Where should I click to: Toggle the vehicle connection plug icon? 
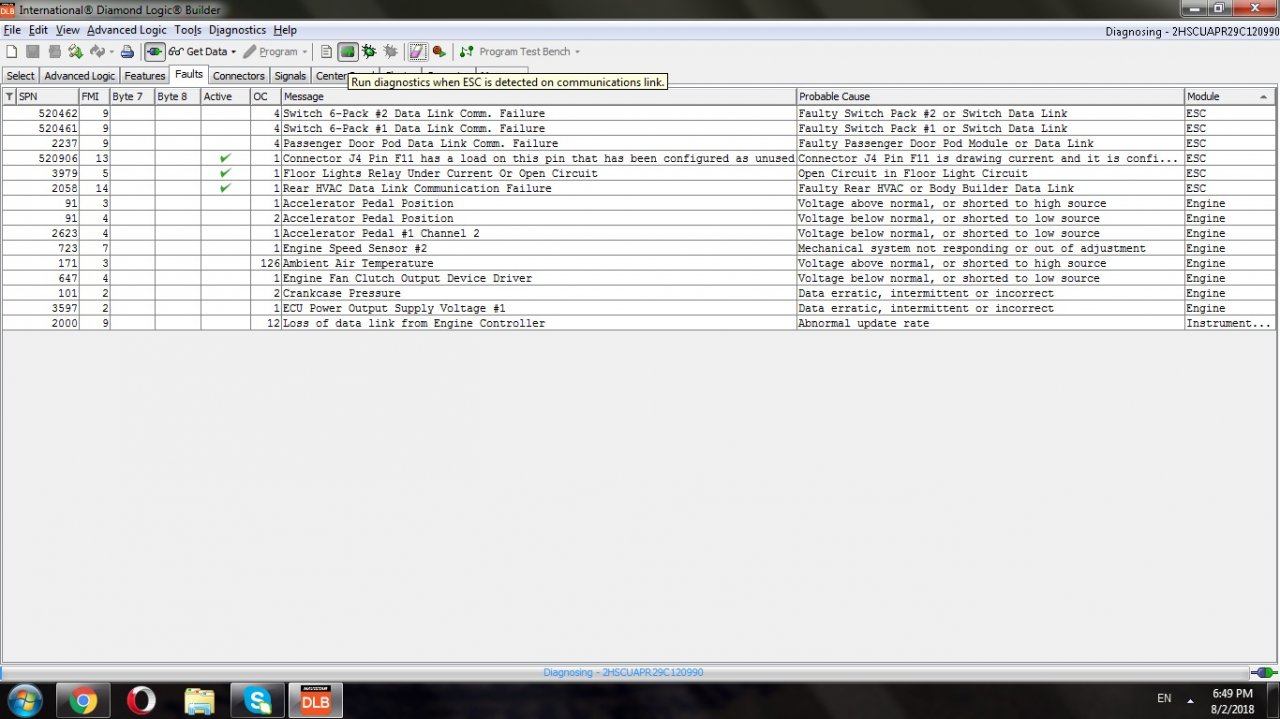tap(155, 52)
